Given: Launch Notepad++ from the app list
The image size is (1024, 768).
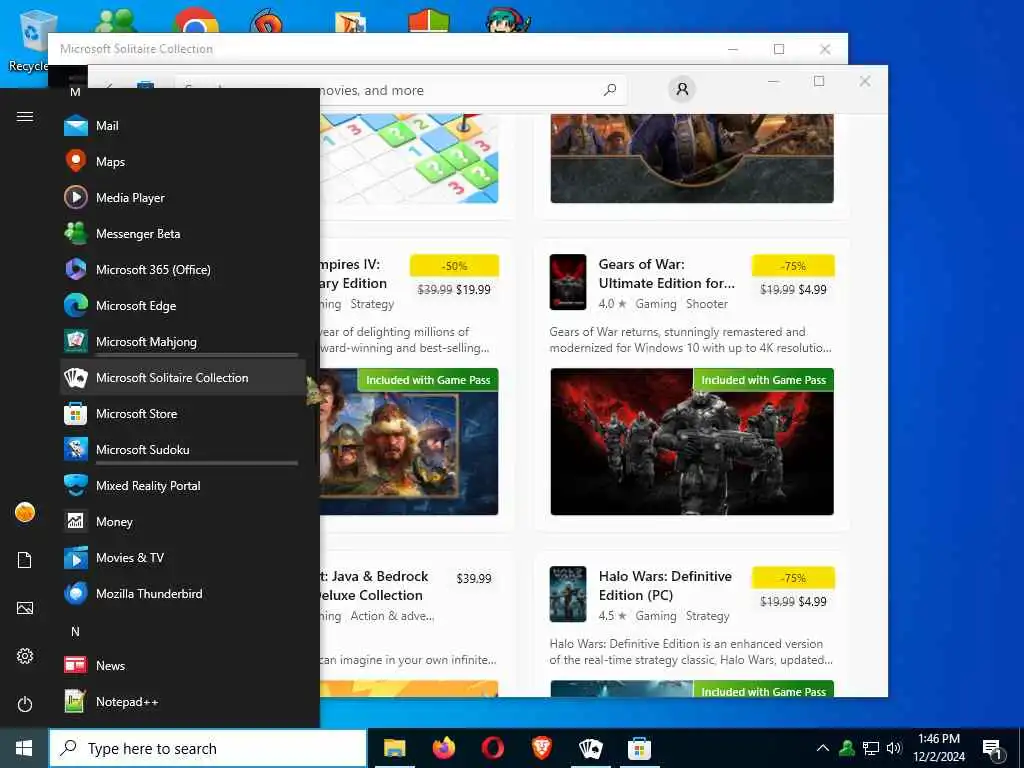Looking at the screenshot, I should 183,701.
